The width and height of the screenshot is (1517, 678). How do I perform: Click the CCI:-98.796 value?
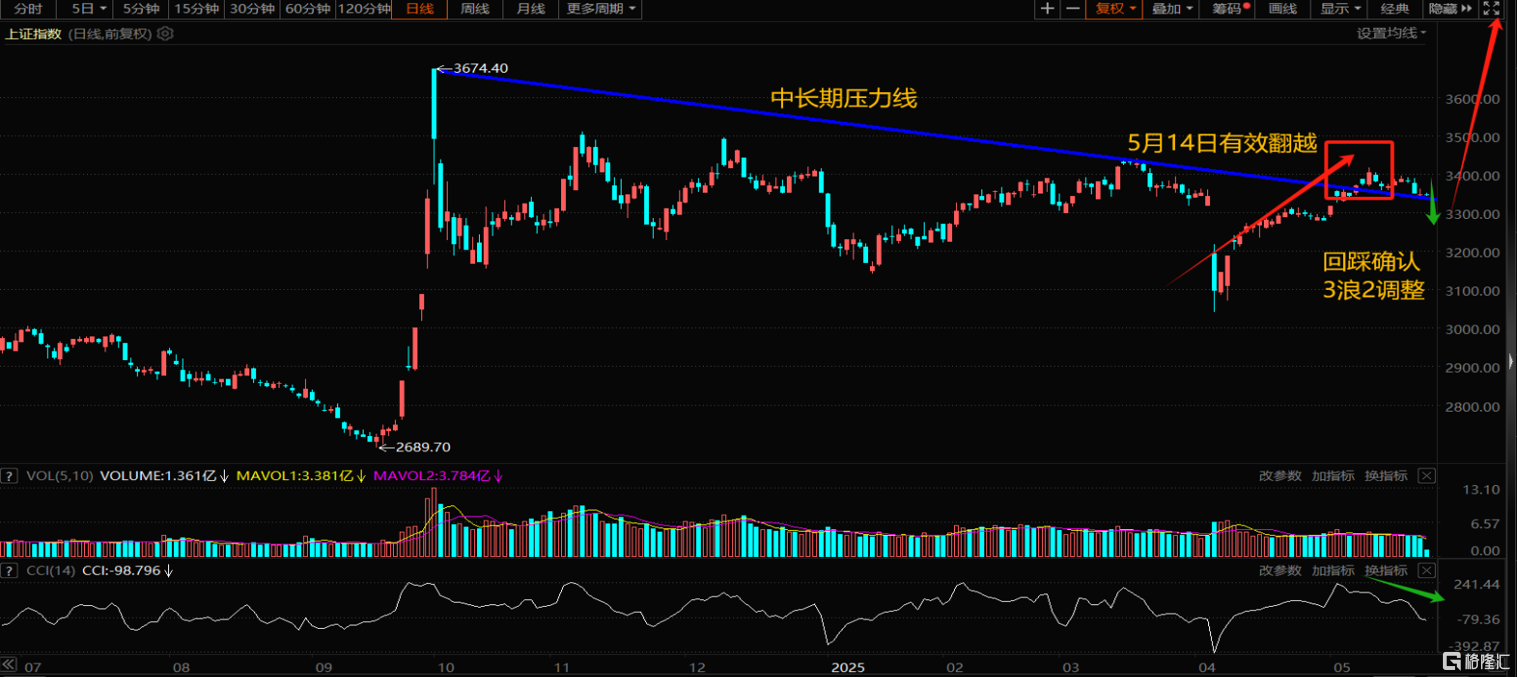point(120,570)
